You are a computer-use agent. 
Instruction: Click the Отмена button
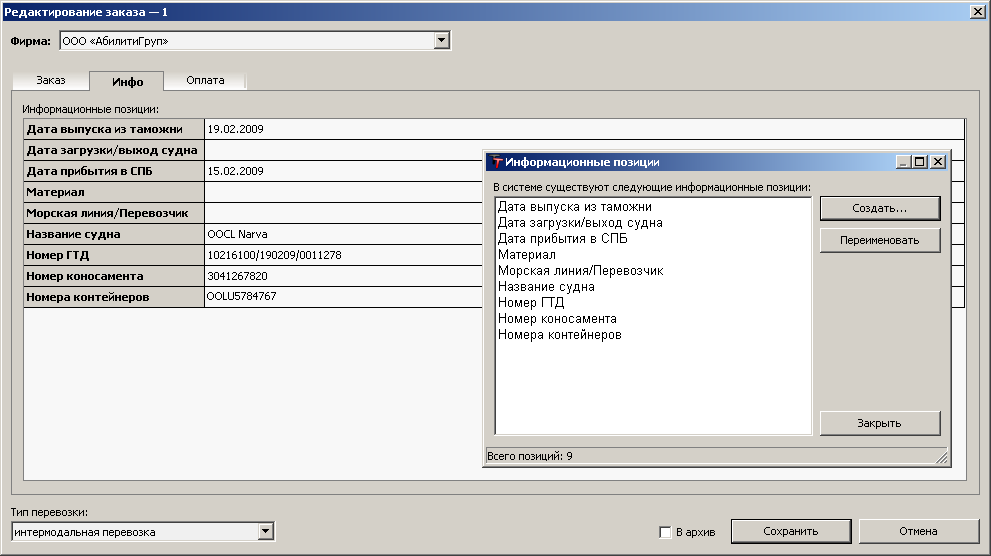(x=917, y=531)
